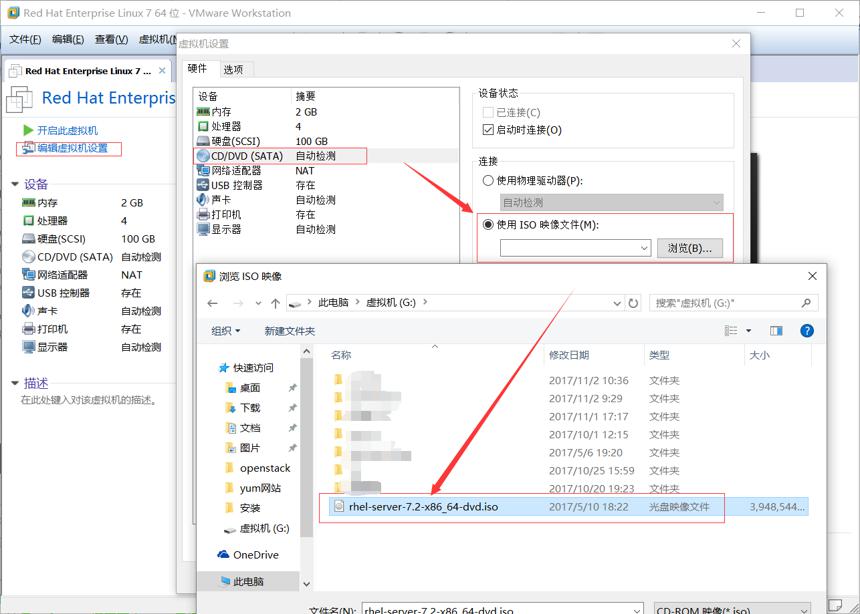The image size is (860, 614).
Task: Expand the 组织 dropdown menu
Action: pos(225,331)
